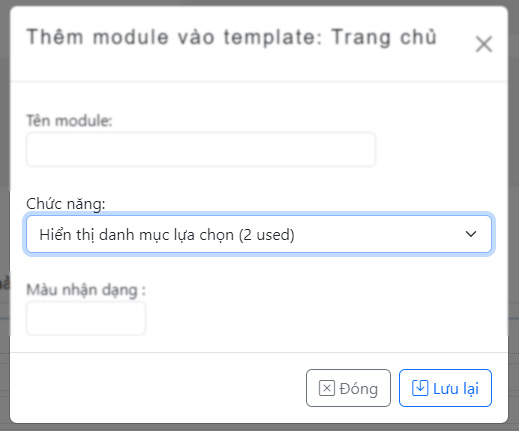Click the 'Tên module:' label
Image resolution: width=519 pixels, height=431 pixels.
tap(69, 121)
